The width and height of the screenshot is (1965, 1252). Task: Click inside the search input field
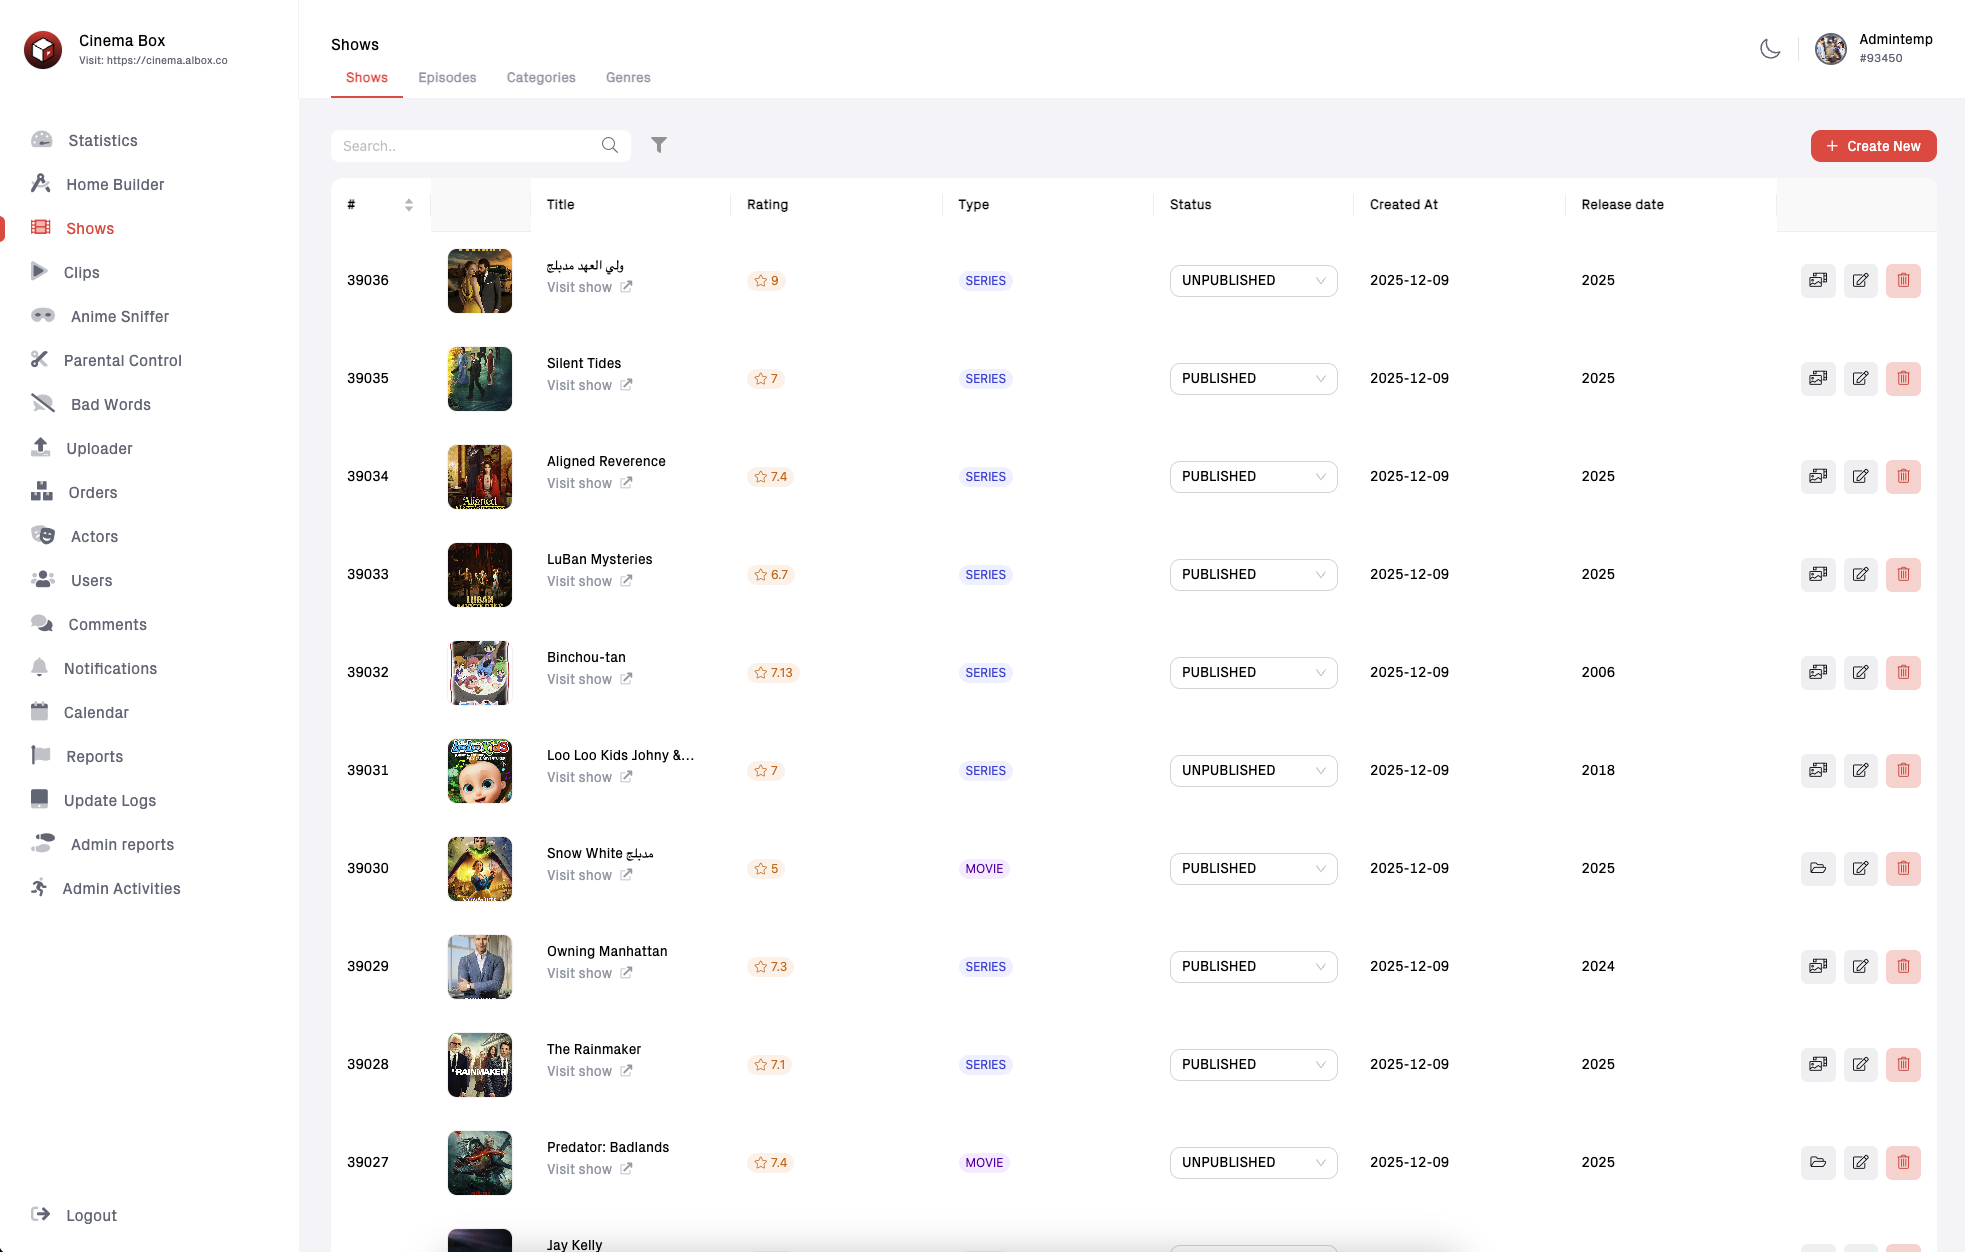pos(460,145)
